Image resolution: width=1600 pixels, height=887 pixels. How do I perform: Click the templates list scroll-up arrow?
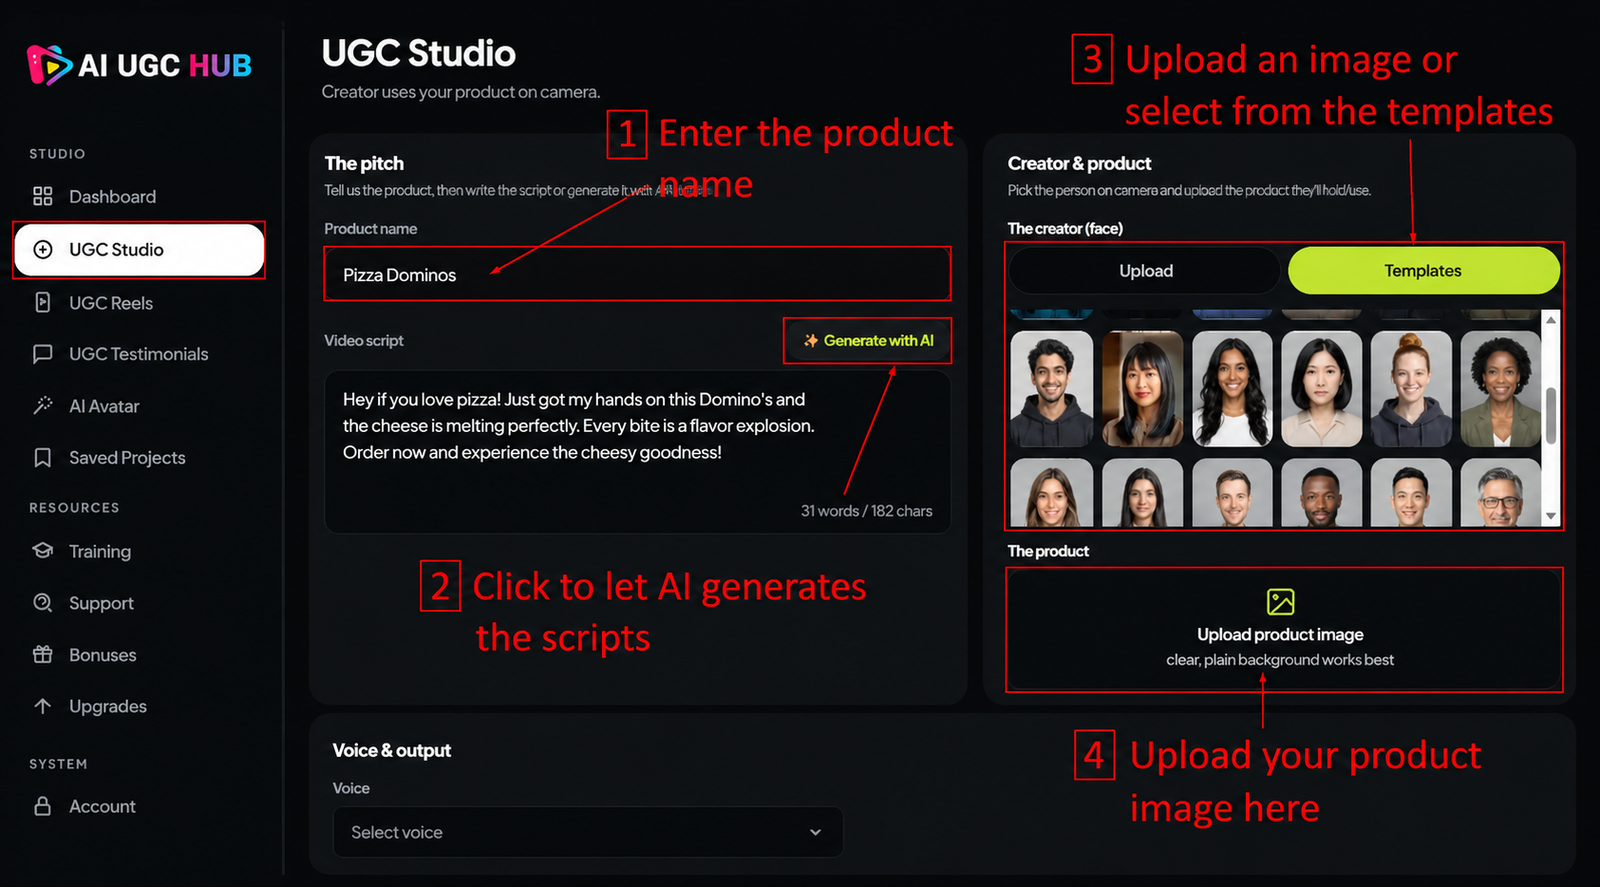(x=1551, y=319)
